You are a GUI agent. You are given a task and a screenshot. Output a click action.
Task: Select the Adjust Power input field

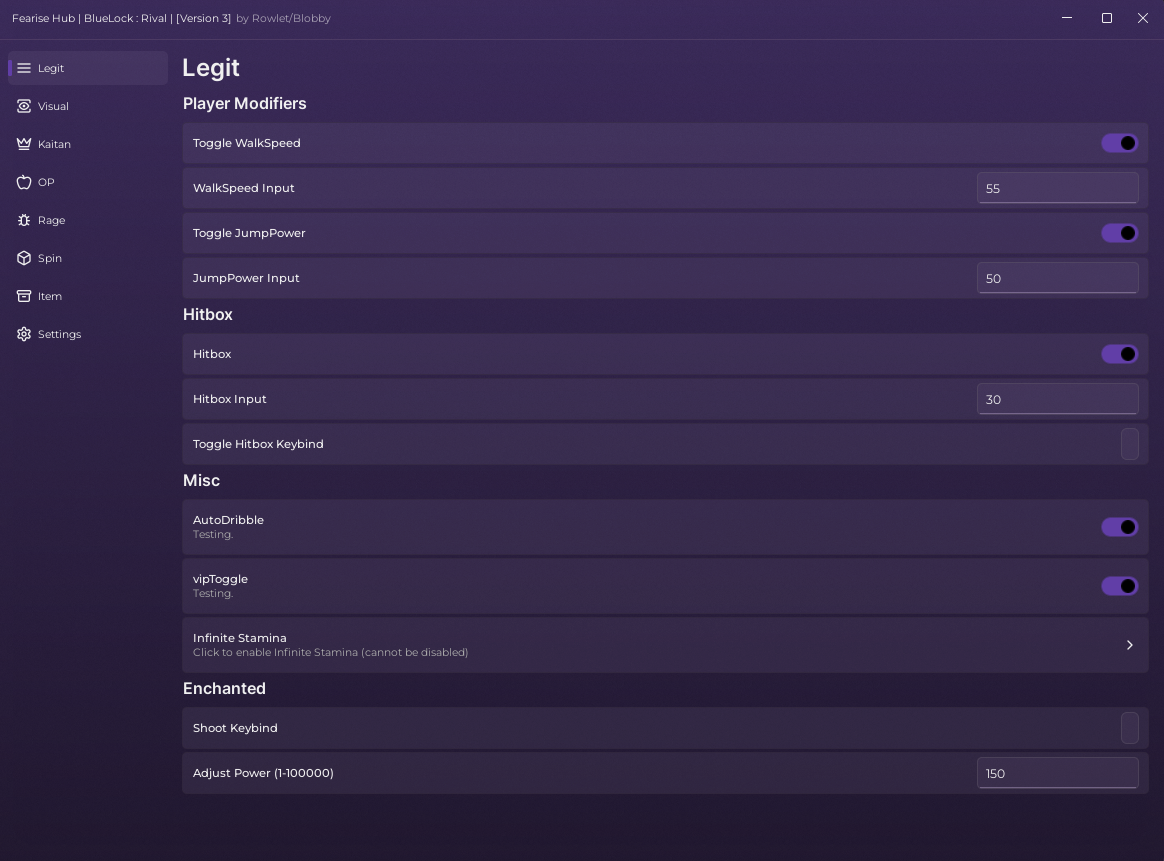(1057, 773)
